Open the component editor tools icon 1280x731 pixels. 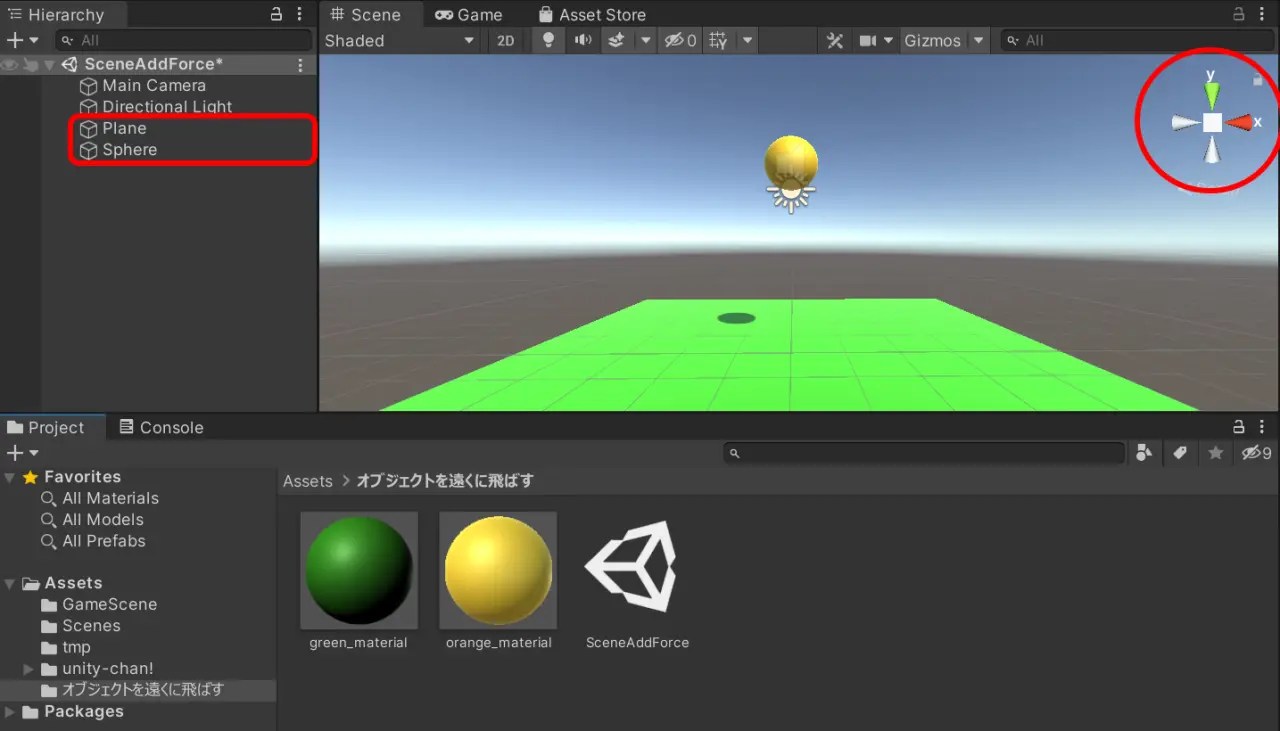(835, 40)
